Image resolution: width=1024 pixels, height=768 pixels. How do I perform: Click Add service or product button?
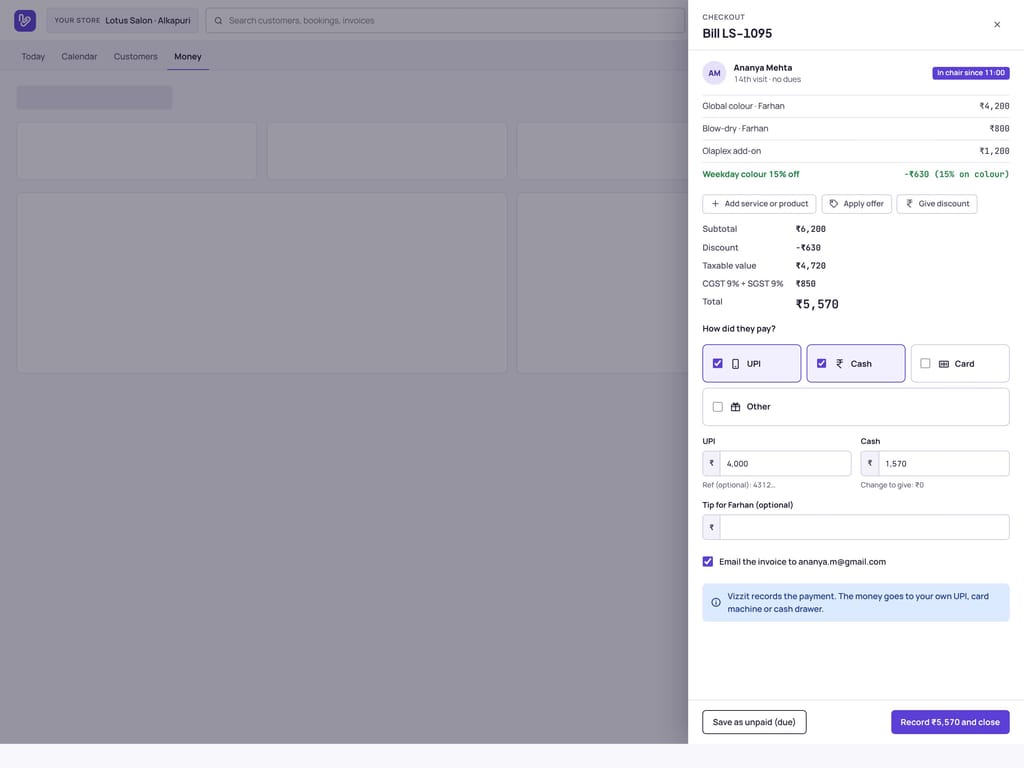point(759,204)
